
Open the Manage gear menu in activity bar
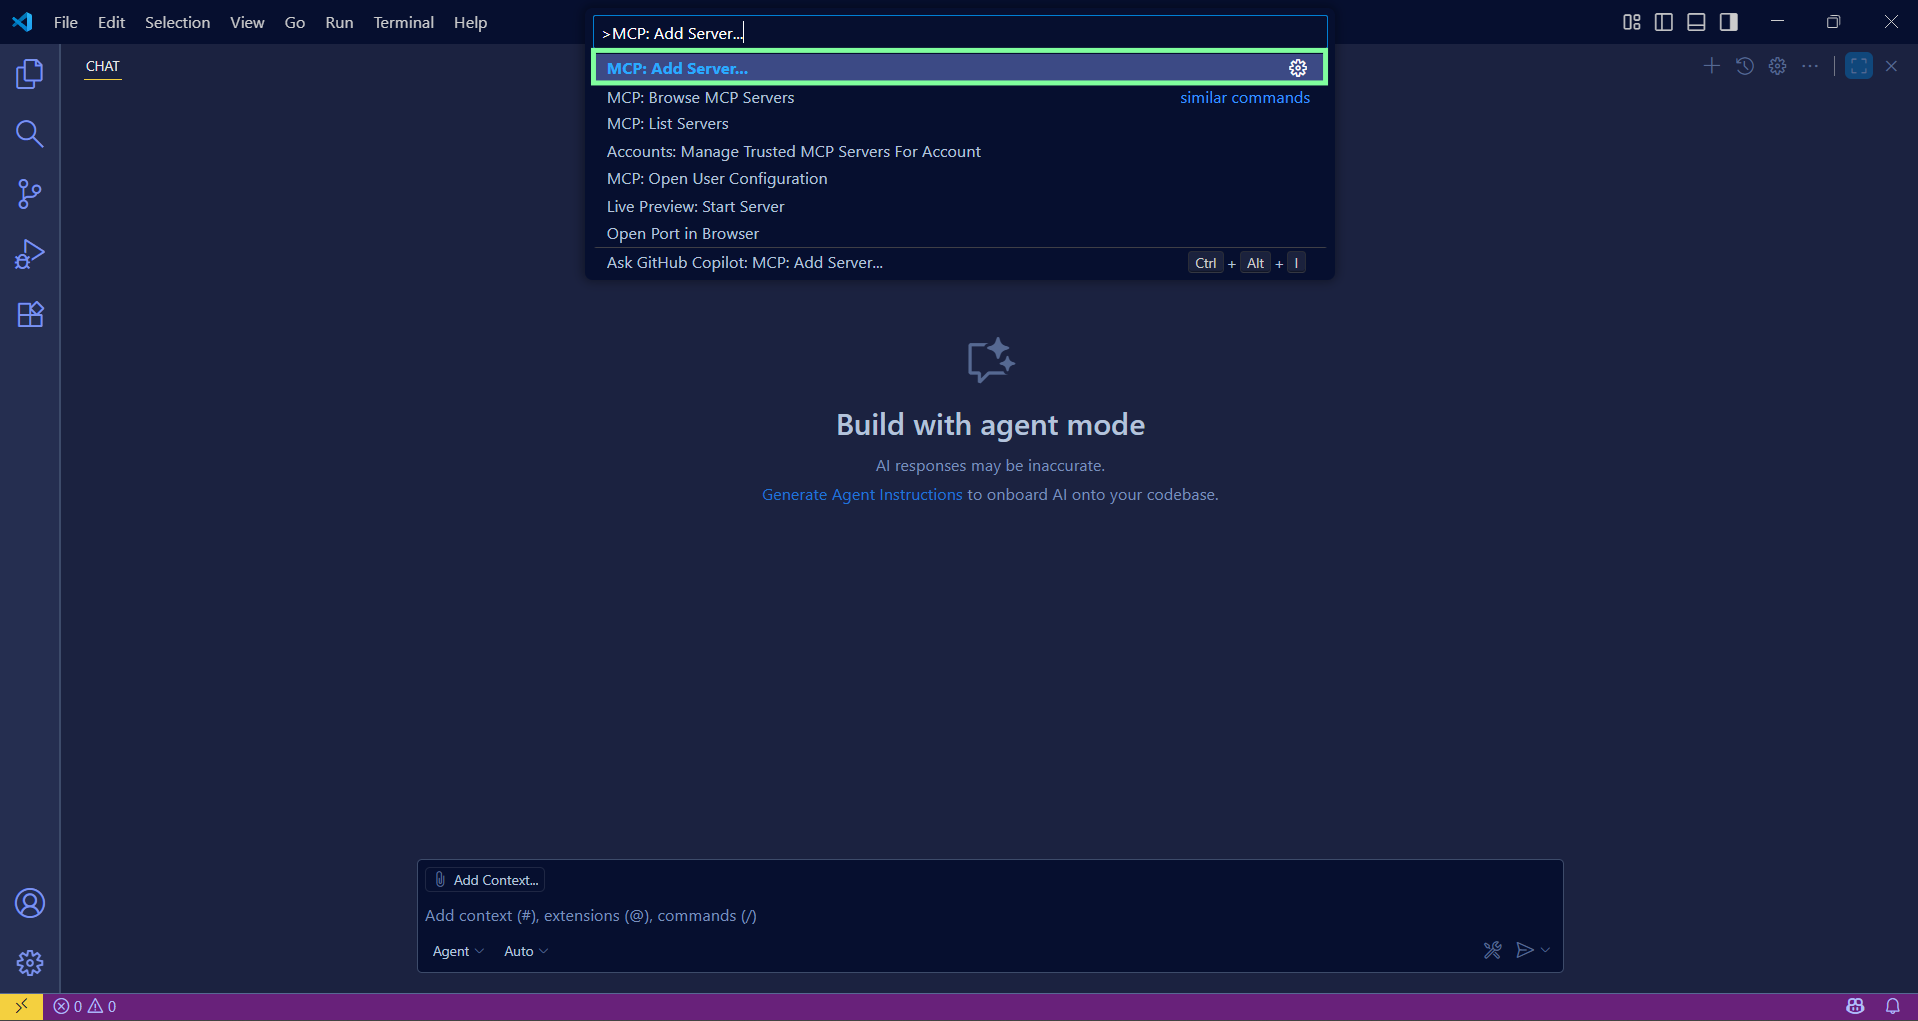point(30,963)
